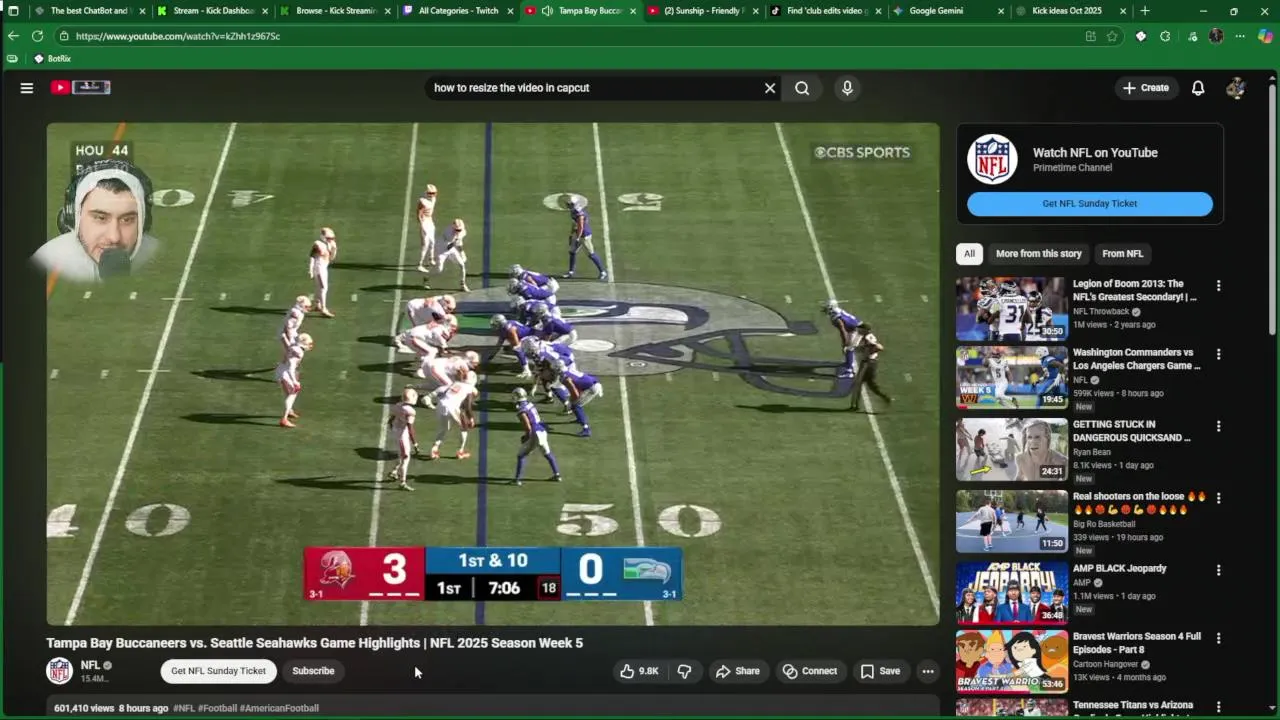
Task: Click the #AmericanFootball hashtag link
Action: [279, 708]
